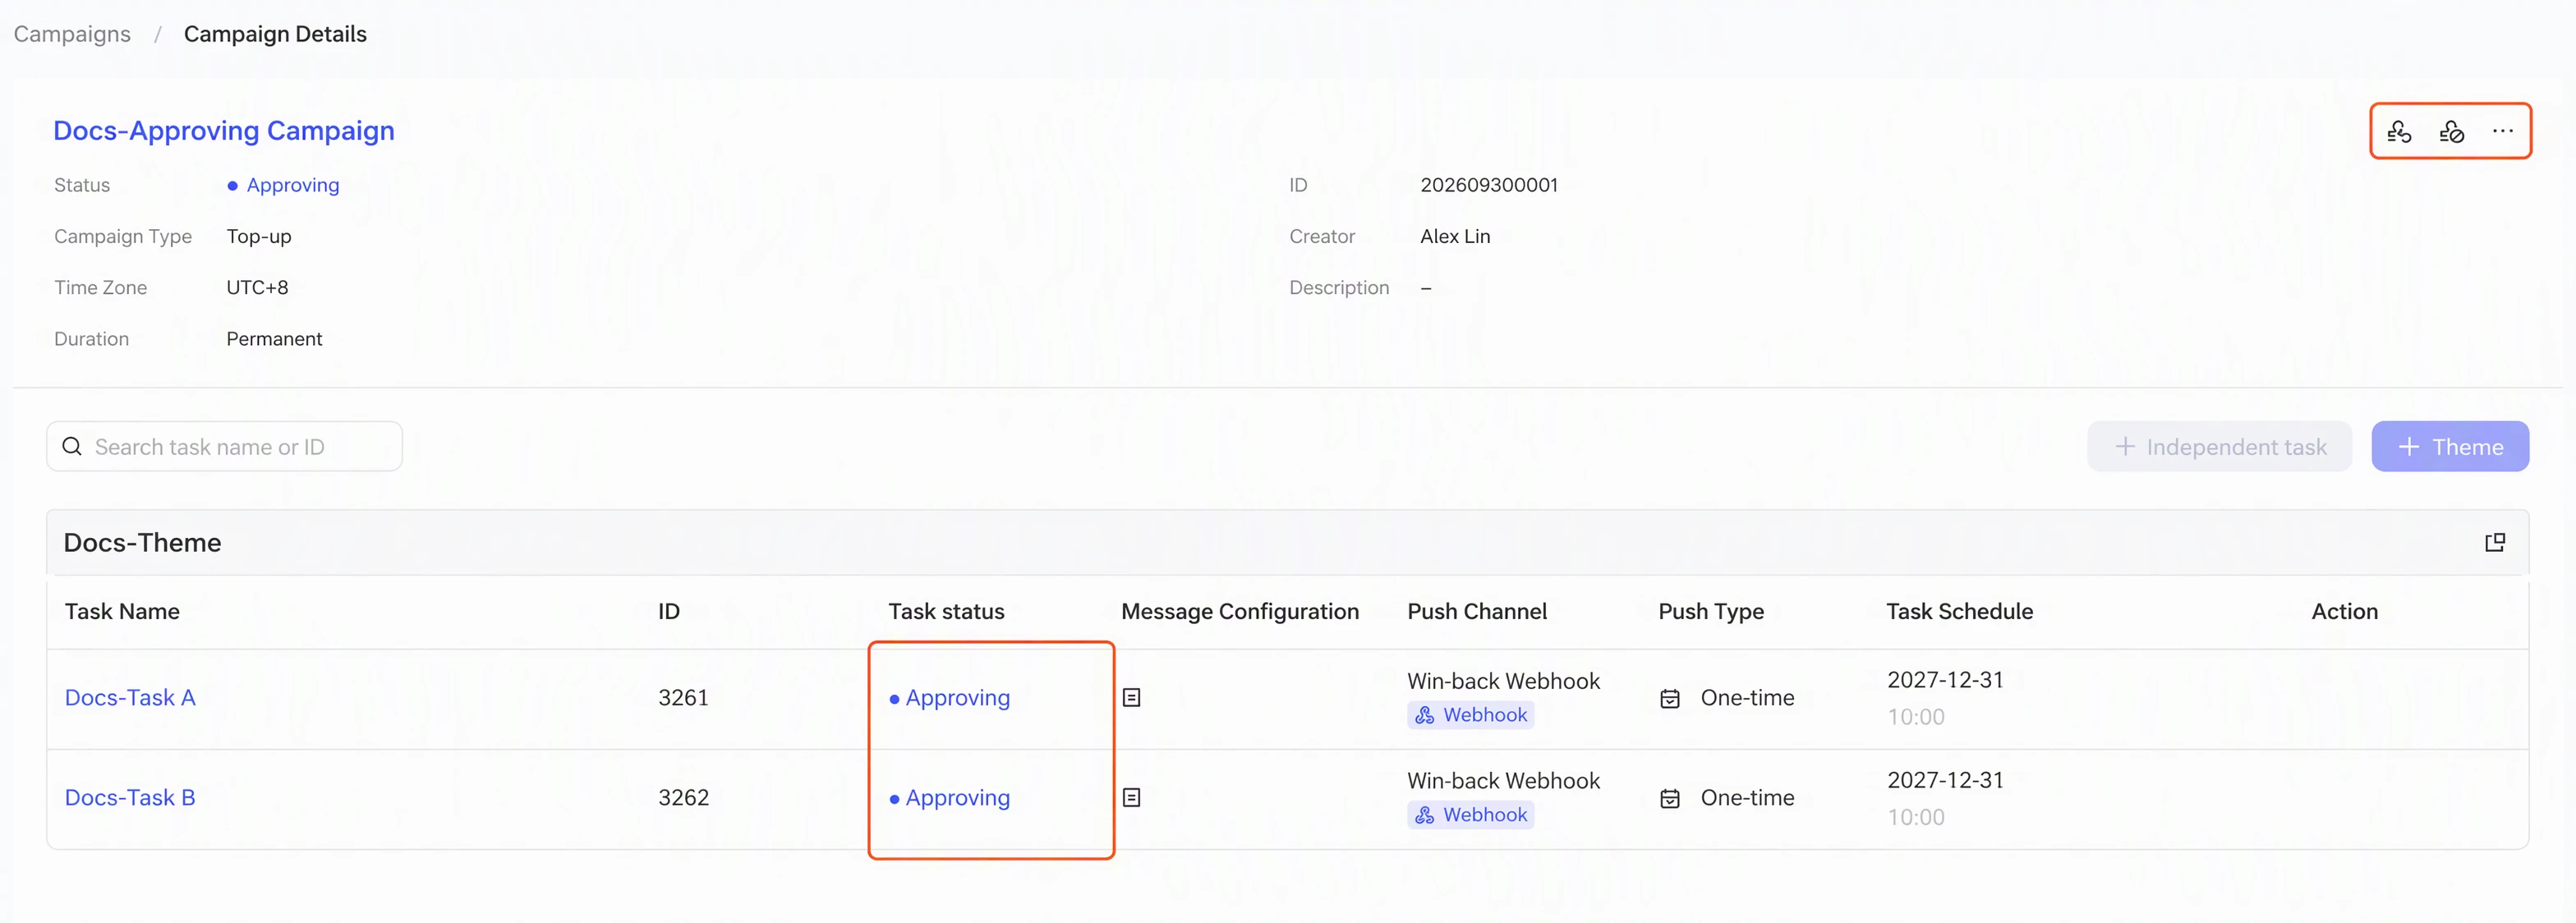Click Message Configuration column header

pos(1240,611)
